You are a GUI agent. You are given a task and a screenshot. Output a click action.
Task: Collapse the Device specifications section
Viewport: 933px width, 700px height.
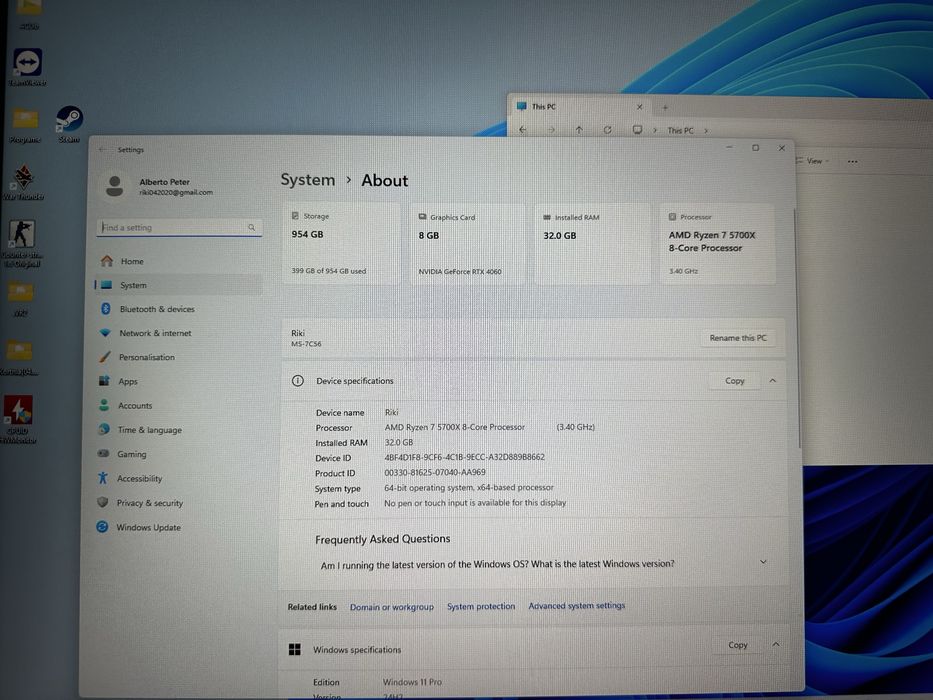click(772, 380)
